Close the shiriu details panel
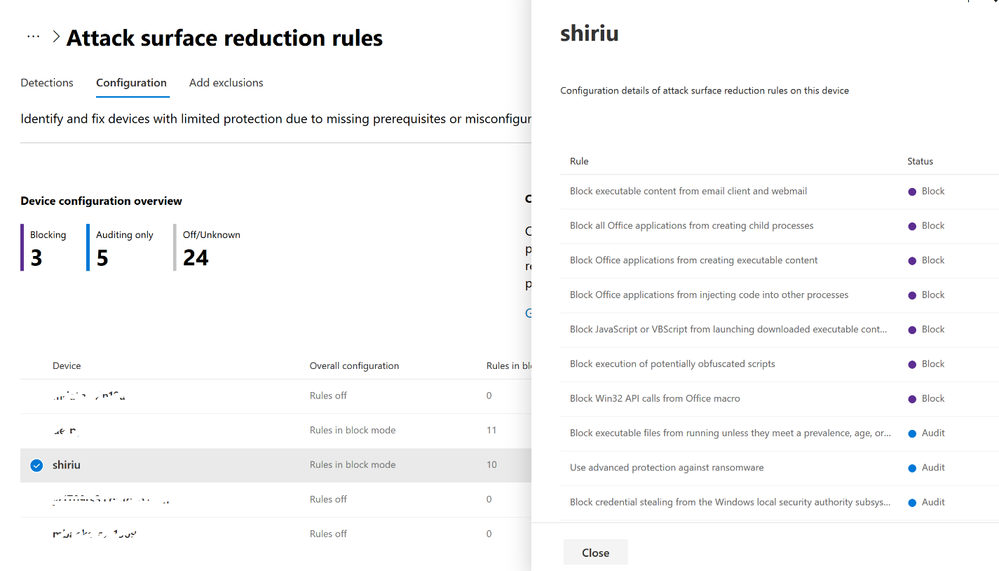The width and height of the screenshot is (999, 571). pyautogui.click(x=595, y=553)
